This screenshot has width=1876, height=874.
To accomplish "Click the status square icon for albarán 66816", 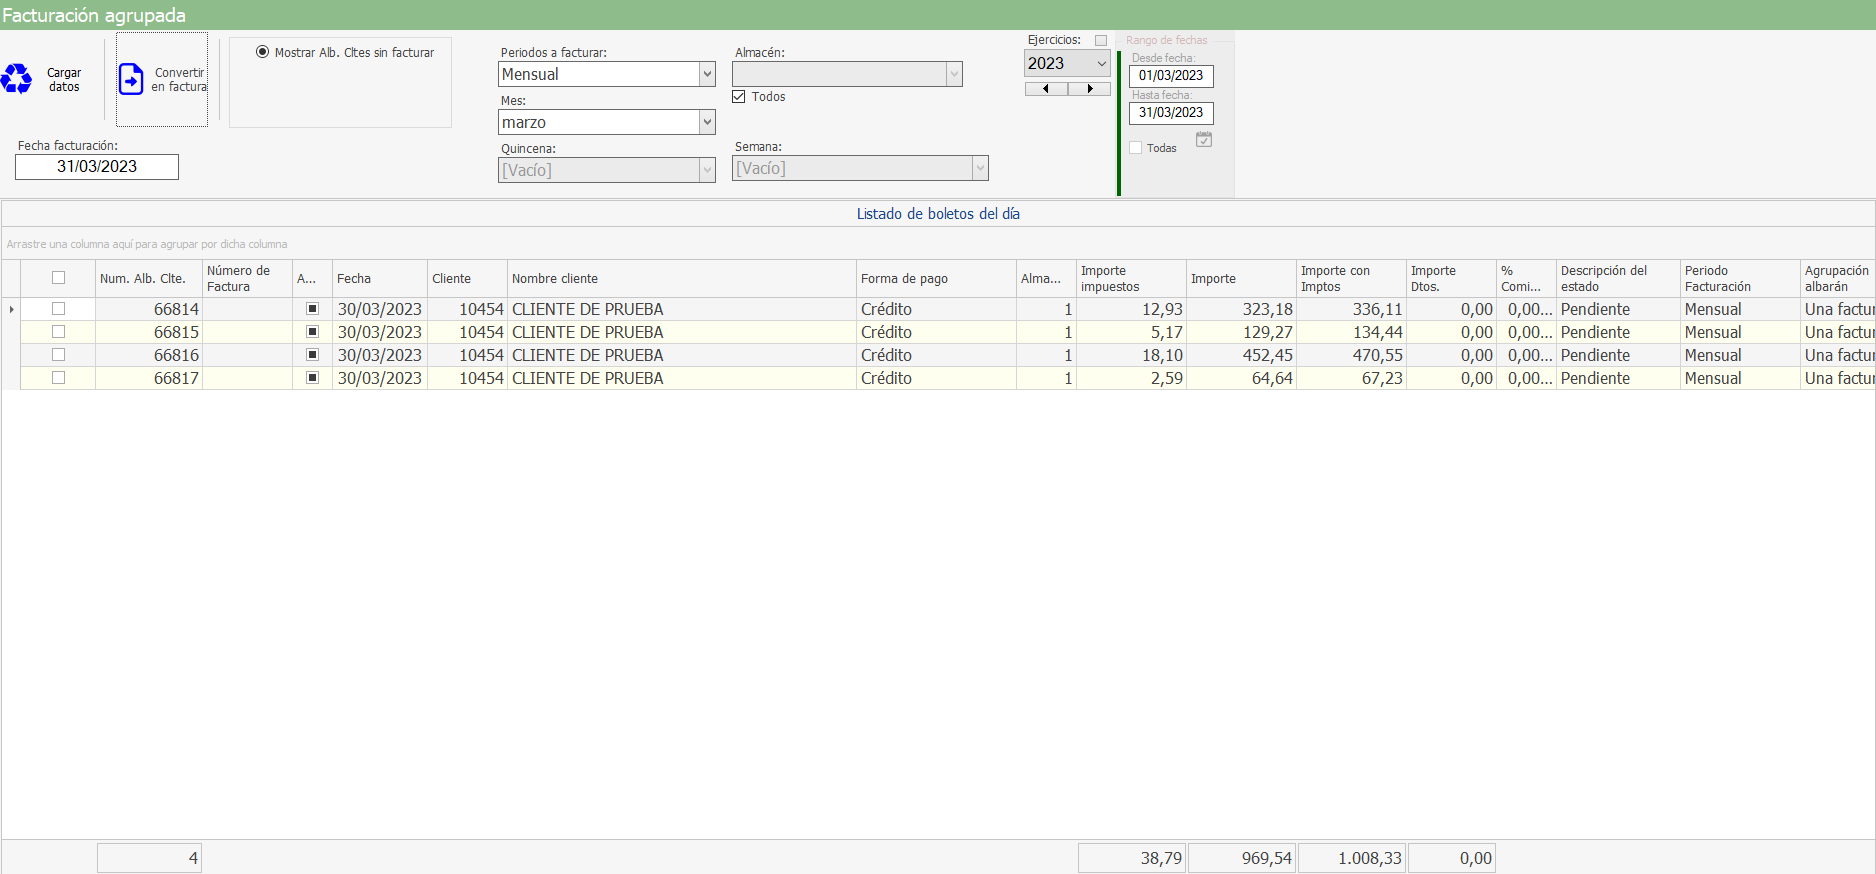I will click(x=312, y=355).
